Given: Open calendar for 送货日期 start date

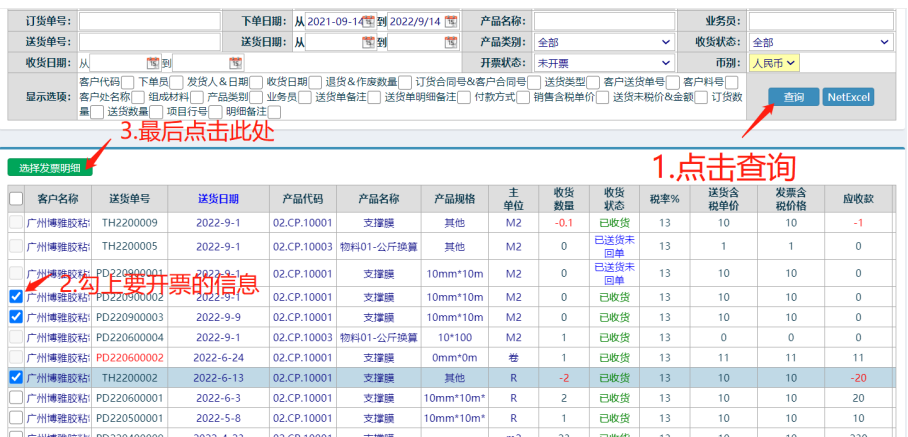Looking at the screenshot, I should tap(368, 42).
